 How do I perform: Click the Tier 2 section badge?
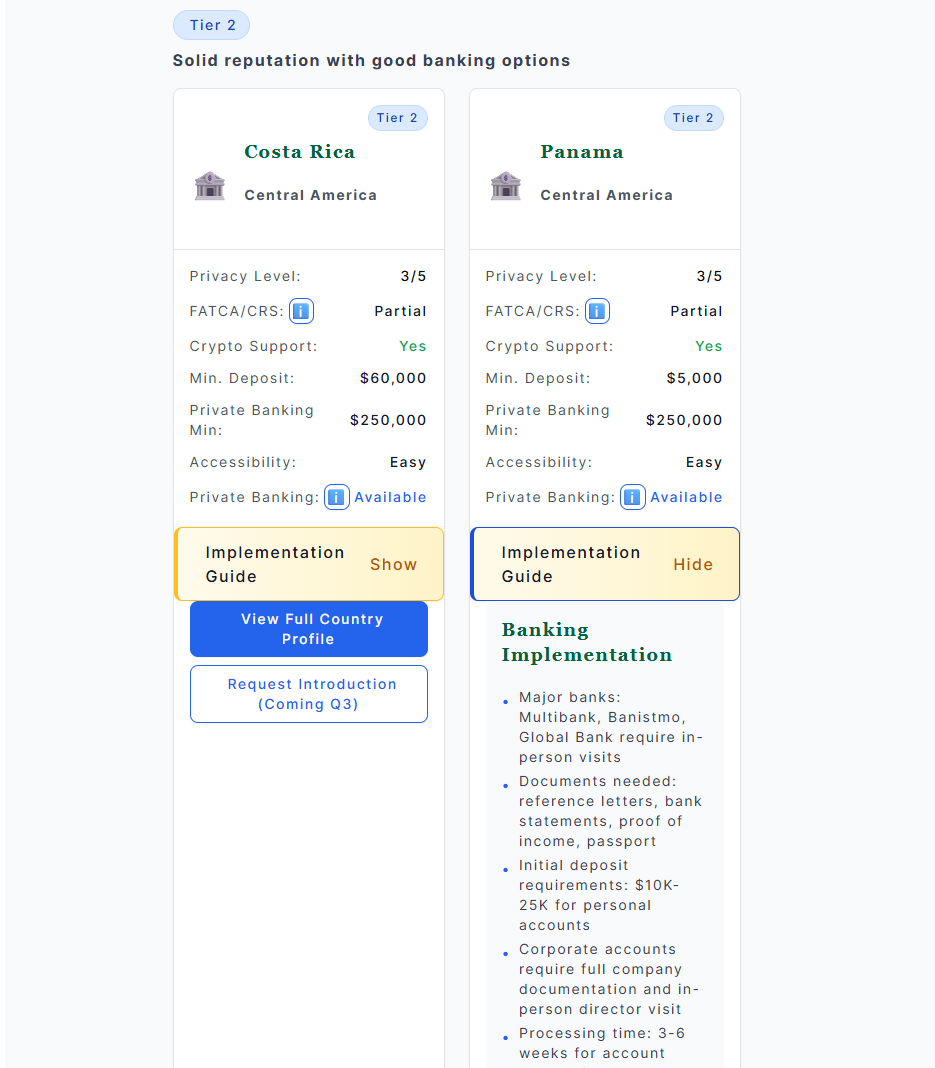pyautogui.click(x=212, y=25)
